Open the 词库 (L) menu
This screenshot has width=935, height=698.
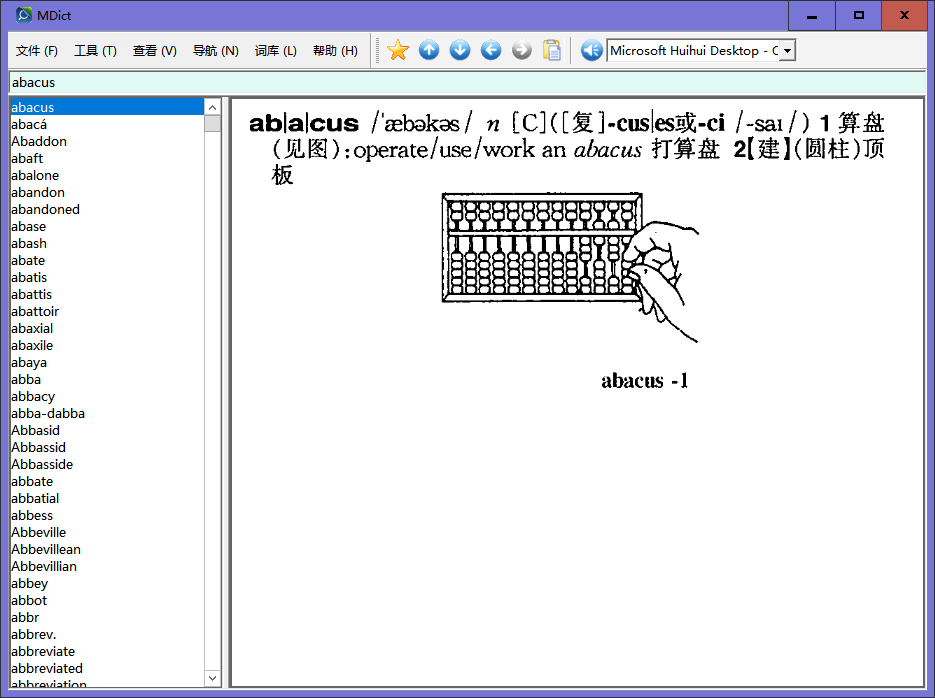275,51
